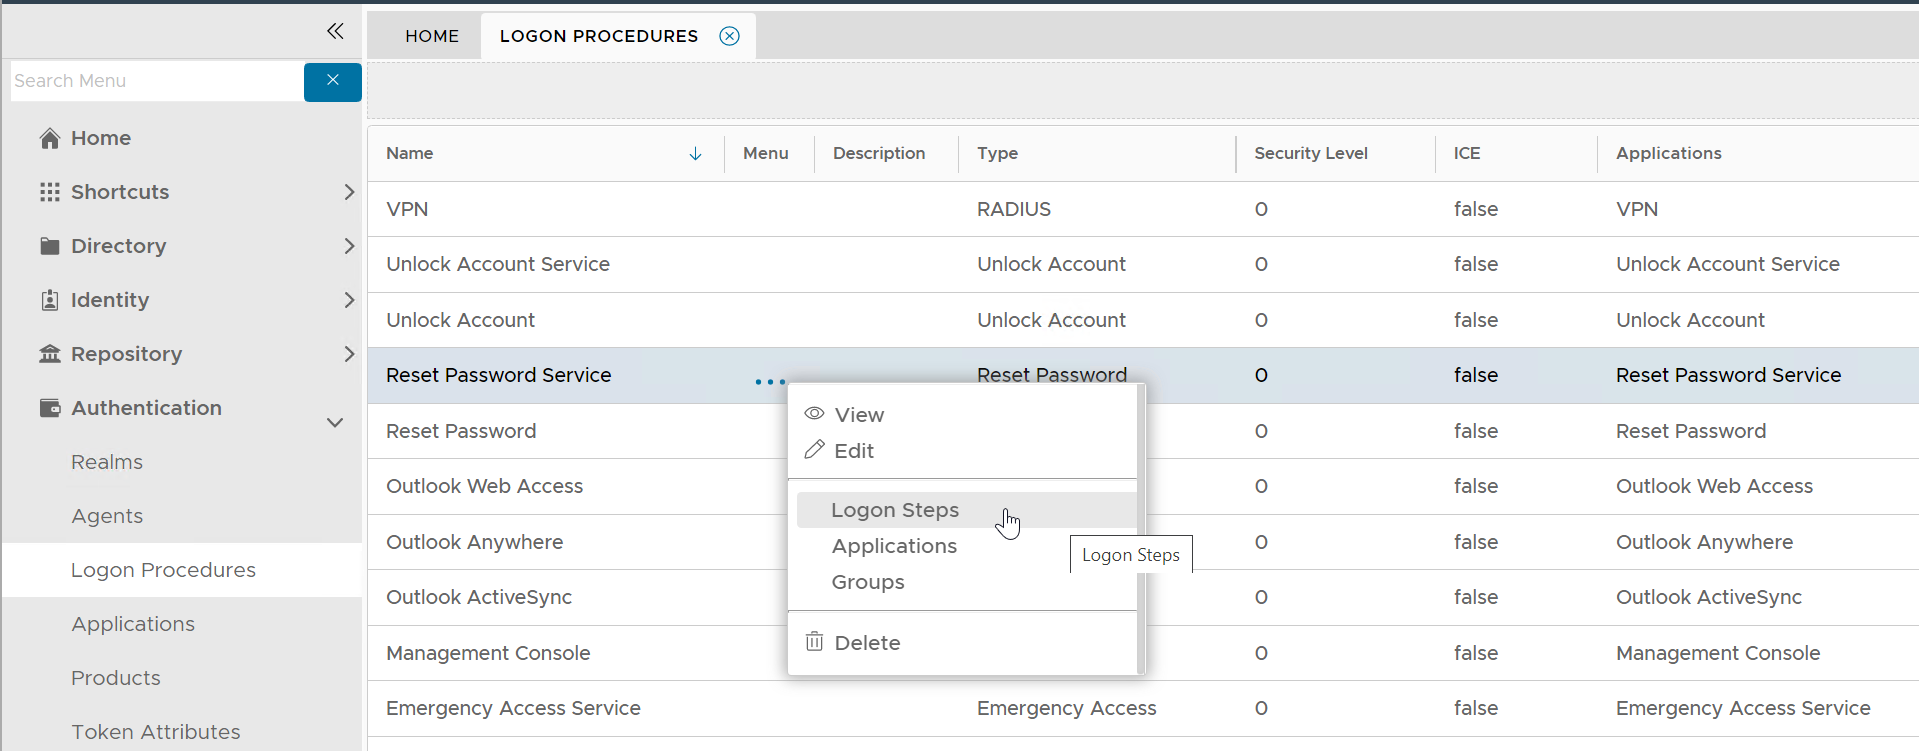Click the Name column sort arrow

pos(696,154)
